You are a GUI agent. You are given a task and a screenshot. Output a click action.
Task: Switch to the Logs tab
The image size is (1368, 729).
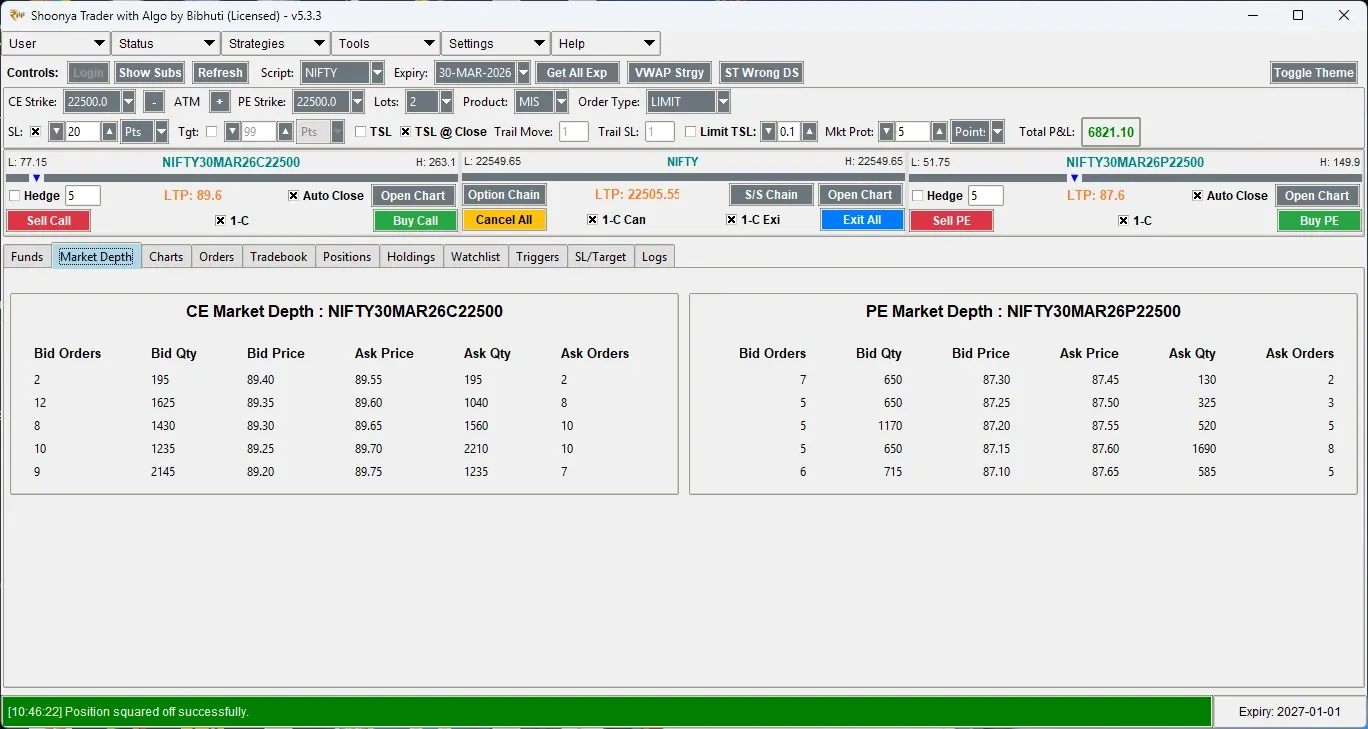coord(655,257)
